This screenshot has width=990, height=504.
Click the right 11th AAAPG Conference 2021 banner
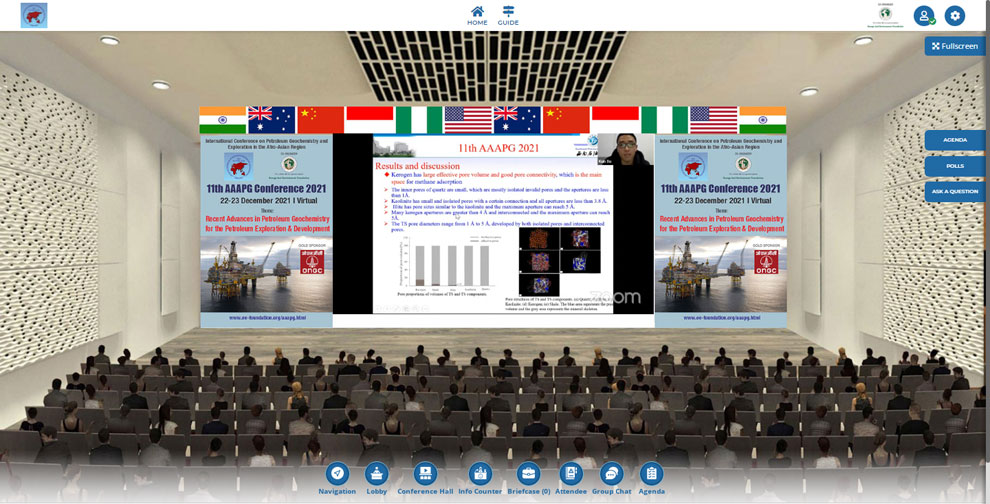[720, 231]
